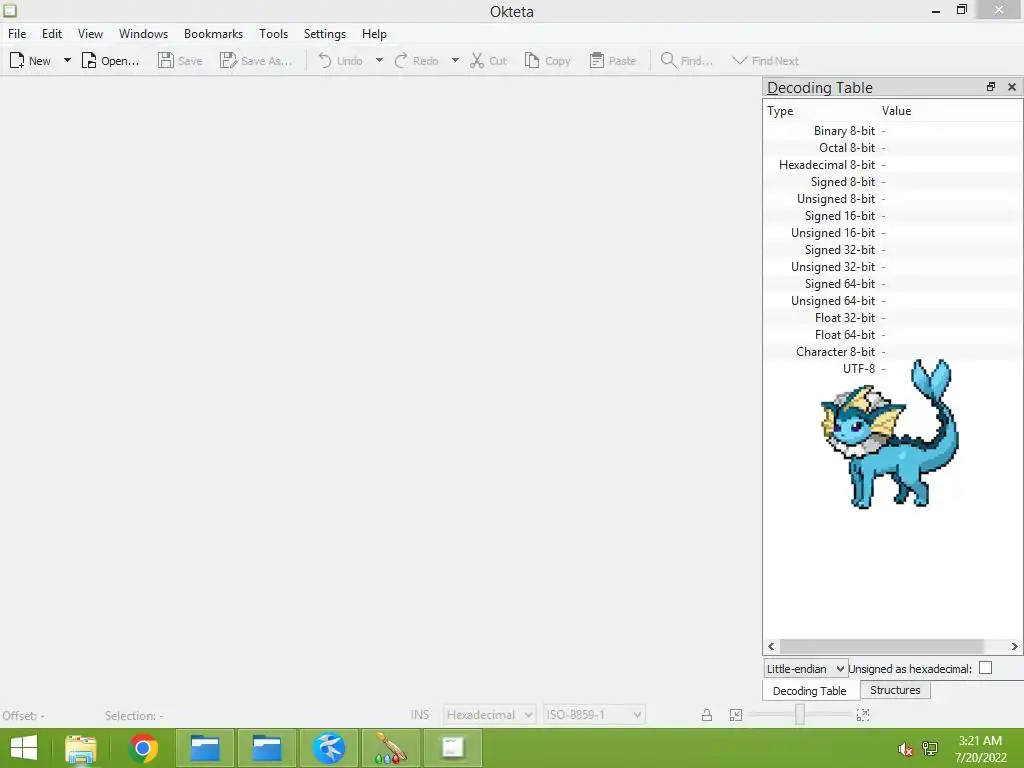
Task: Click the Save toolbar icon
Action: coord(166,61)
